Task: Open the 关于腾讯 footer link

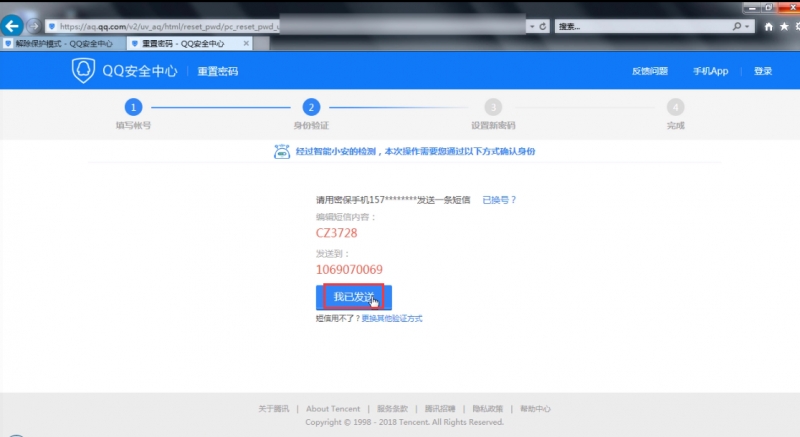Action: point(273,408)
